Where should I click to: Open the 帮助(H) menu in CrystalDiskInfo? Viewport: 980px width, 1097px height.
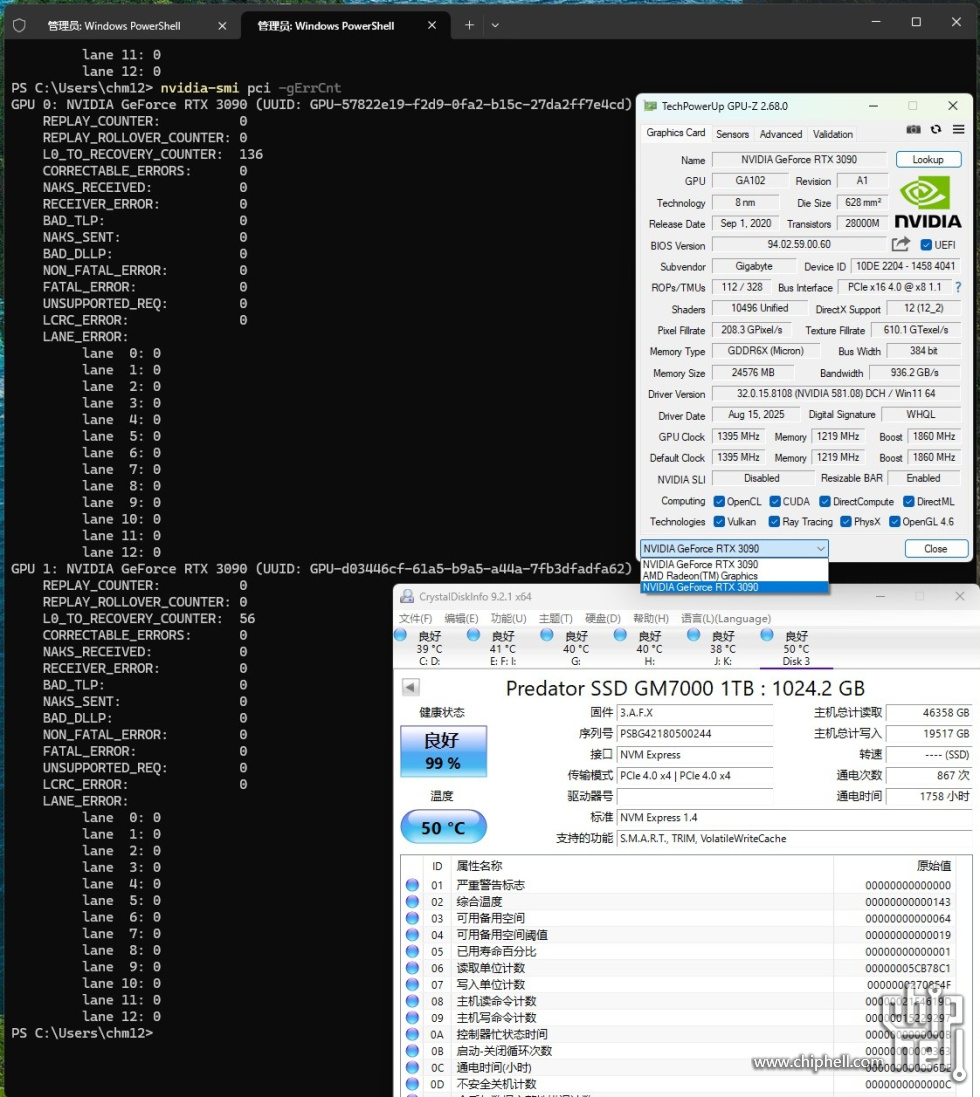pyautogui.click(x=651, y=618)
